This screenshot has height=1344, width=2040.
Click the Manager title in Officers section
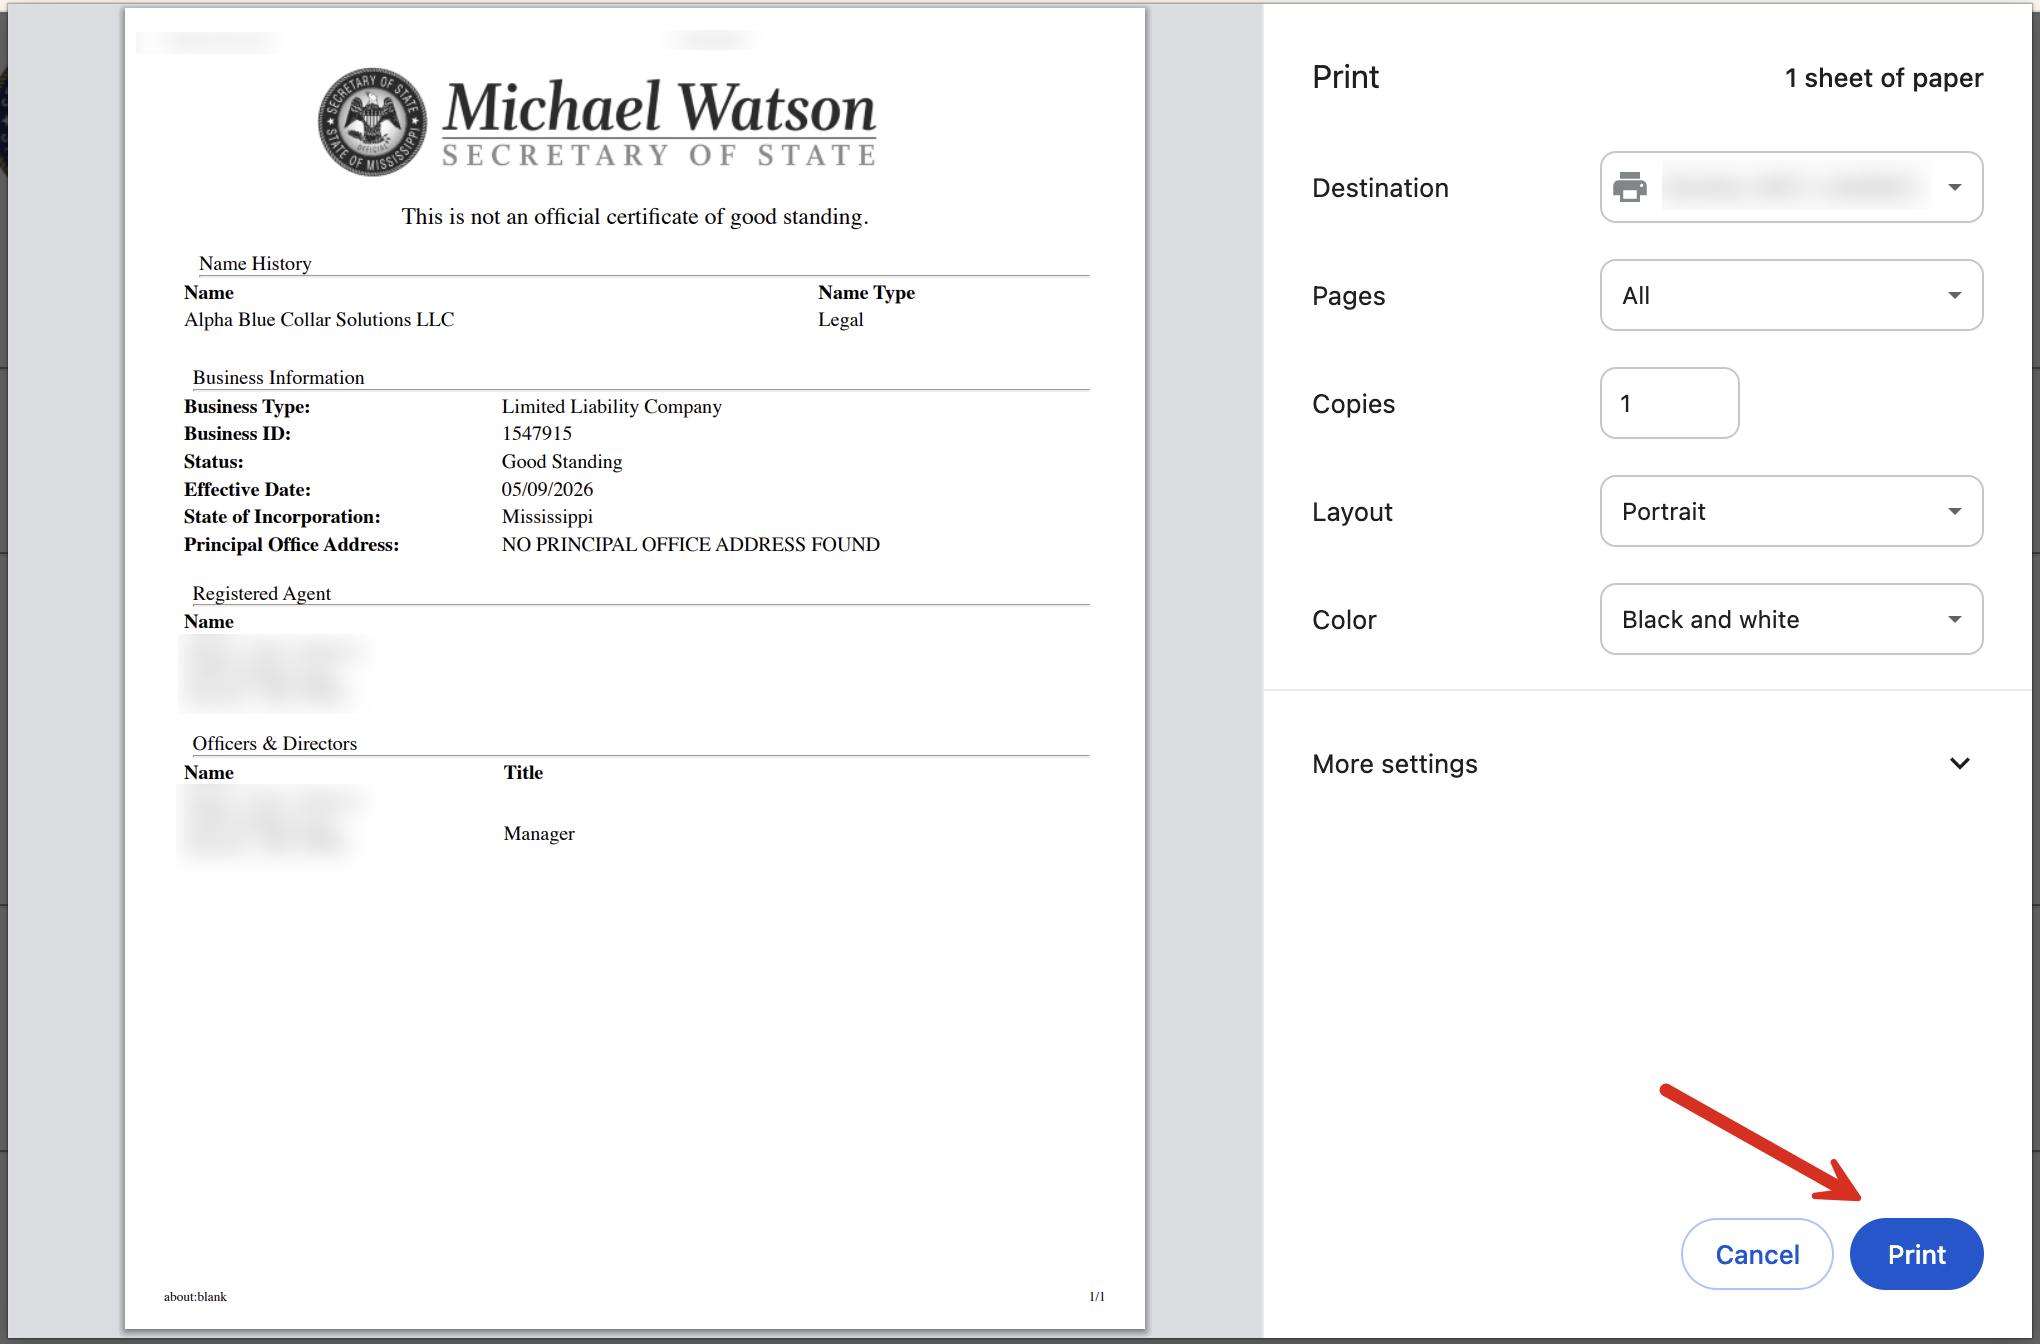tap(539, 834)
